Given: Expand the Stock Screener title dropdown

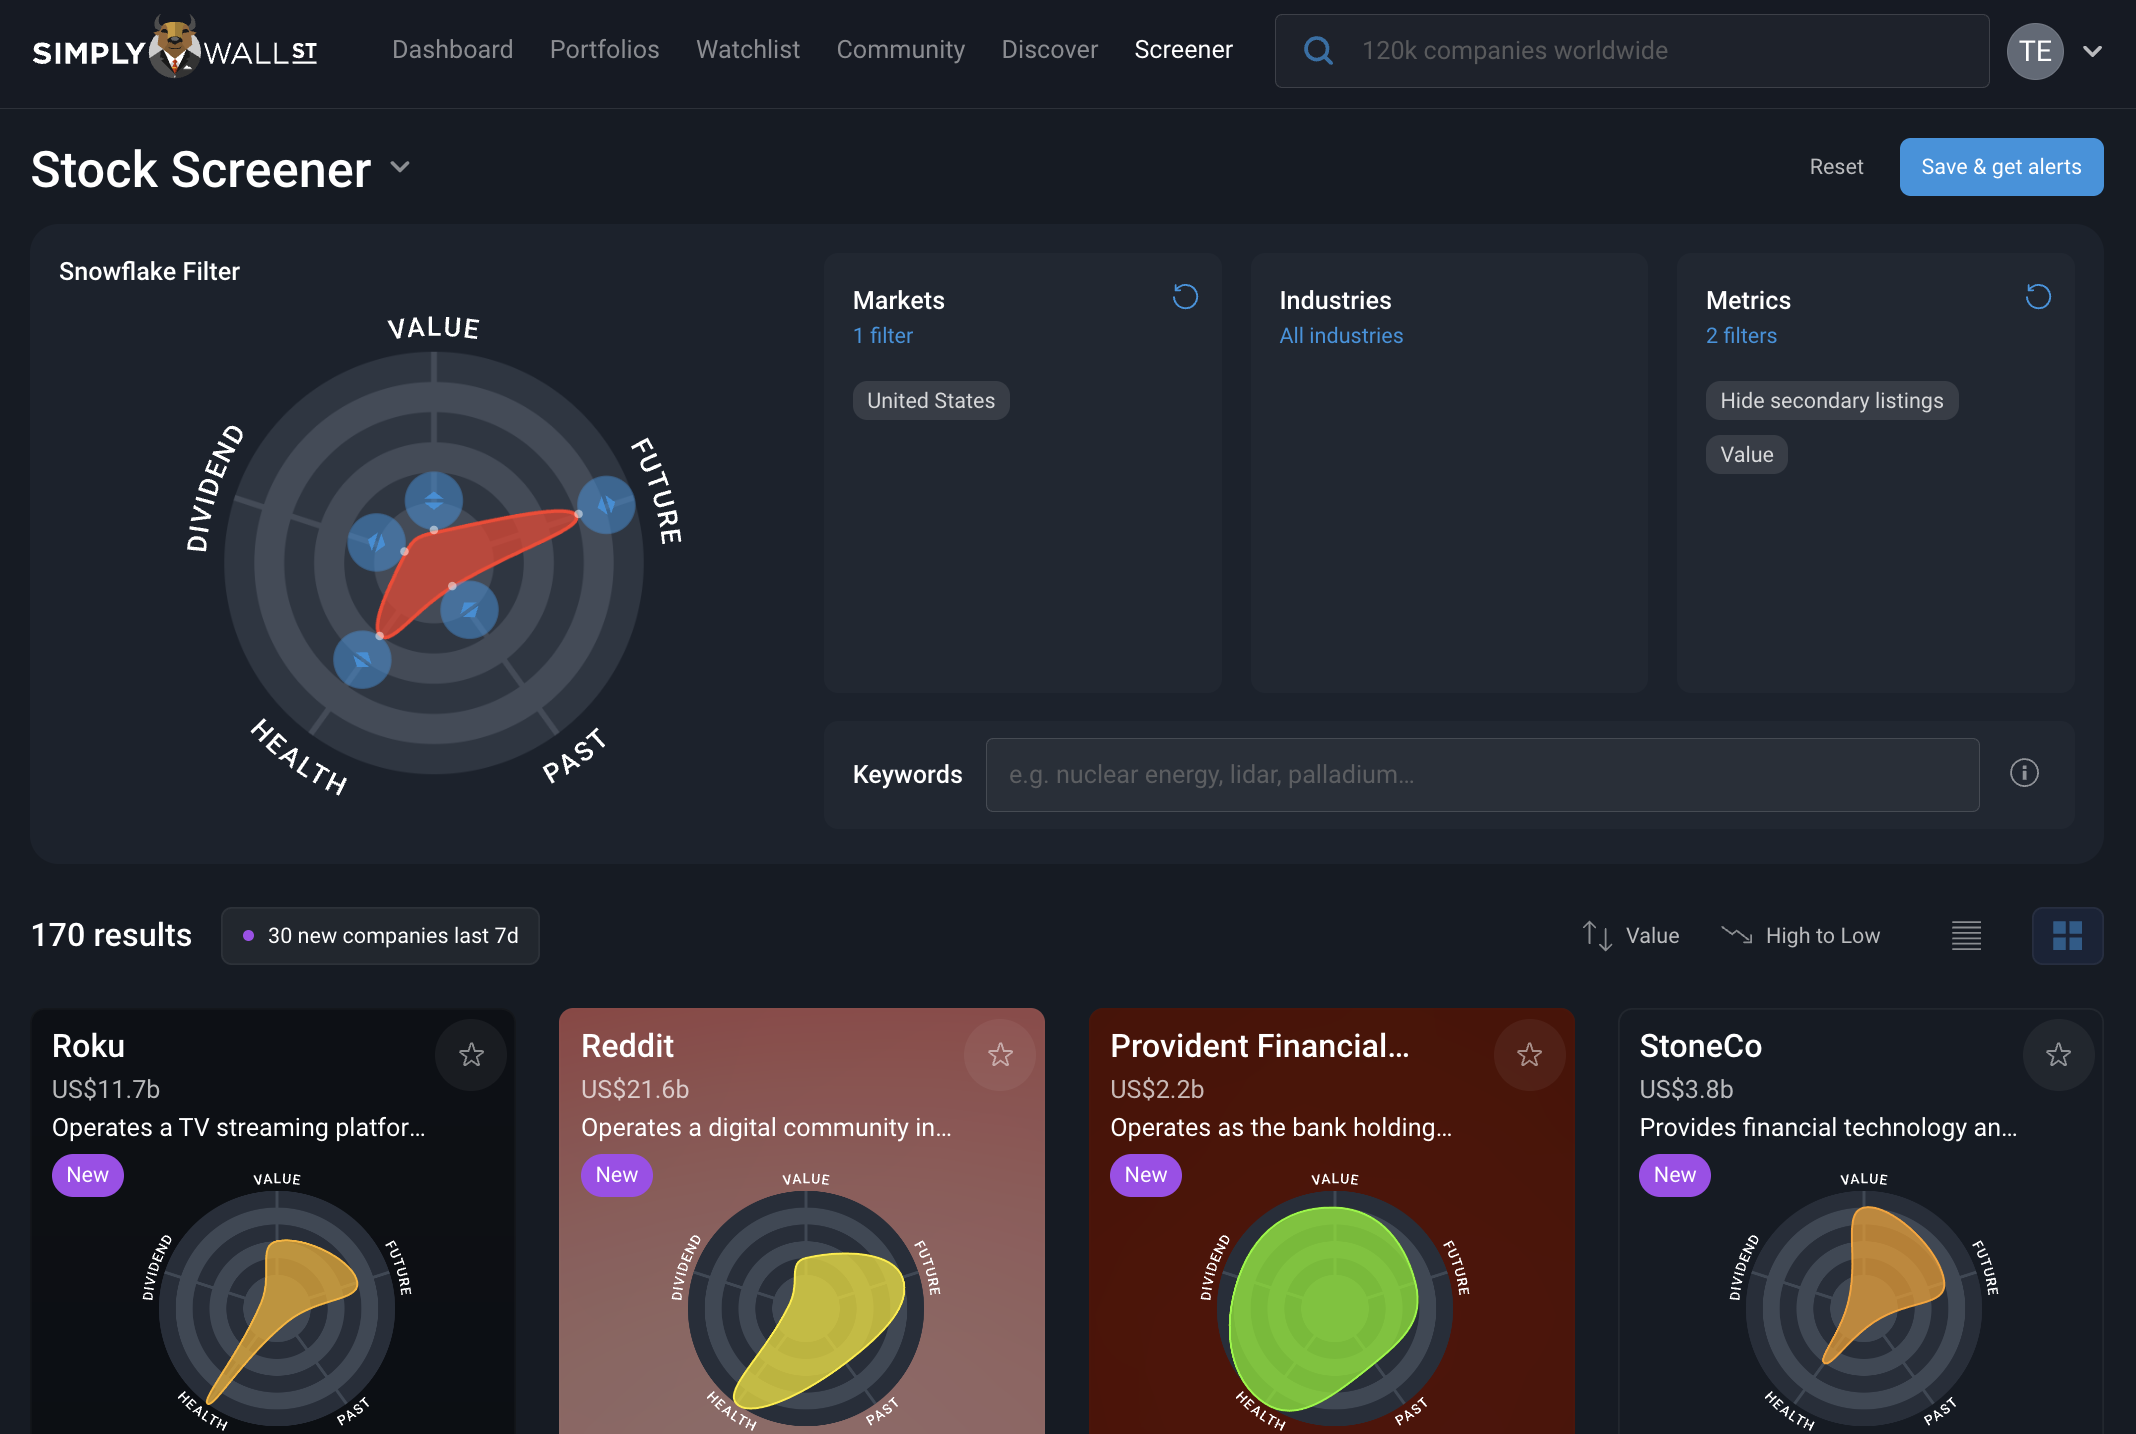Looking at the screenshot, I should [400, 167].
